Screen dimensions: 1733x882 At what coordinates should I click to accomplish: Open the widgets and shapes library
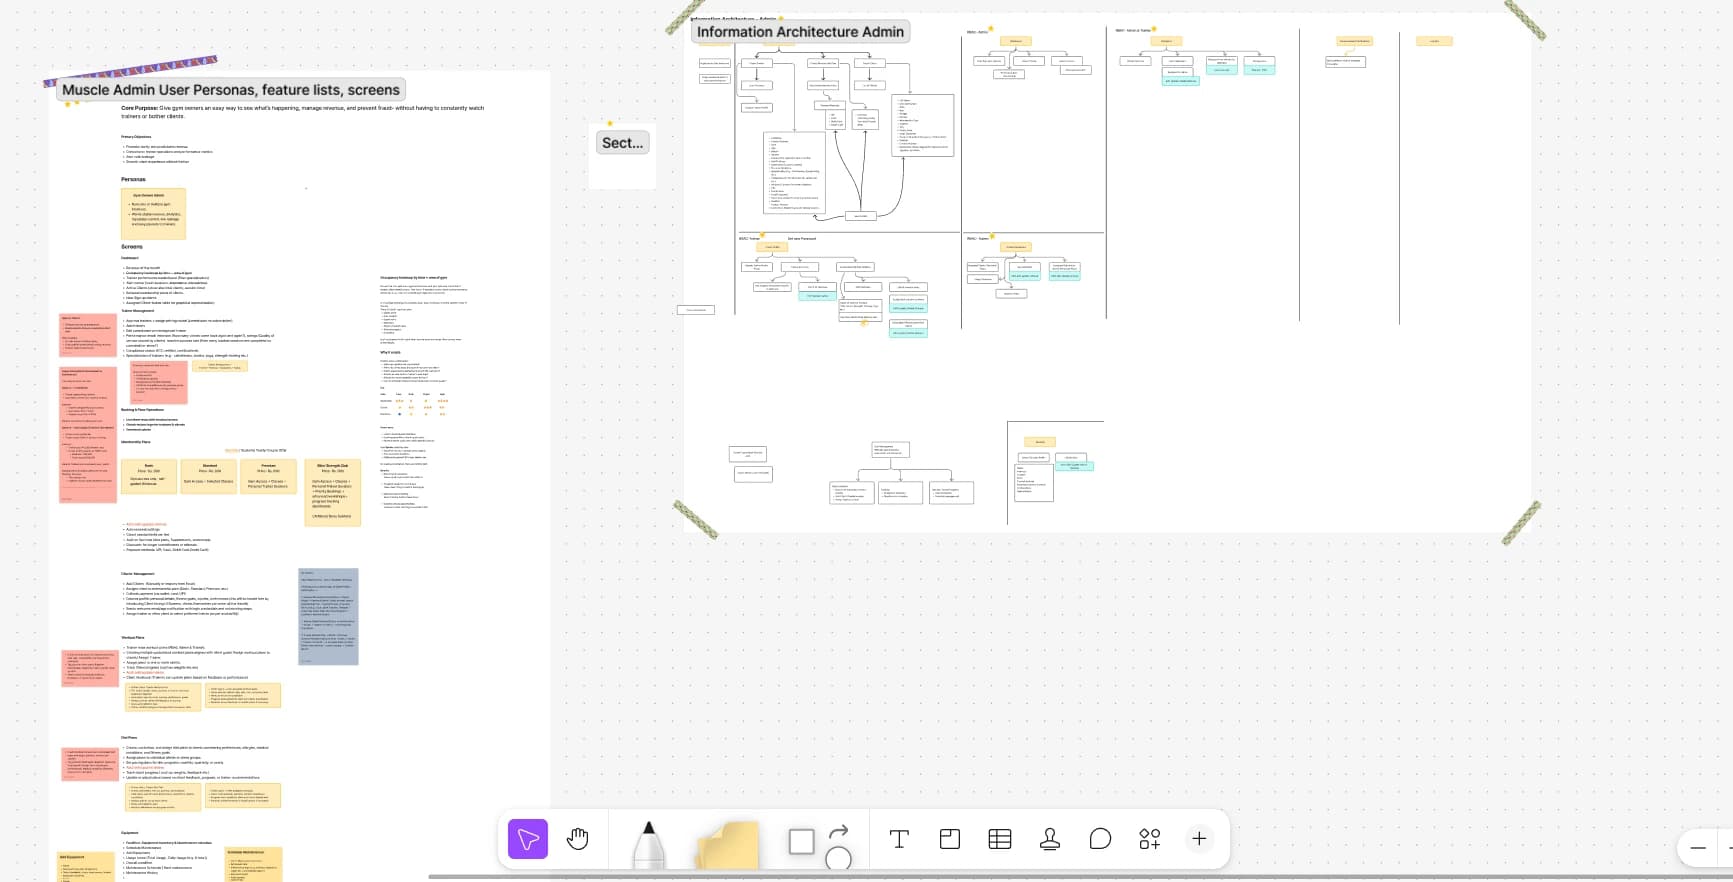coord(1150,839)
